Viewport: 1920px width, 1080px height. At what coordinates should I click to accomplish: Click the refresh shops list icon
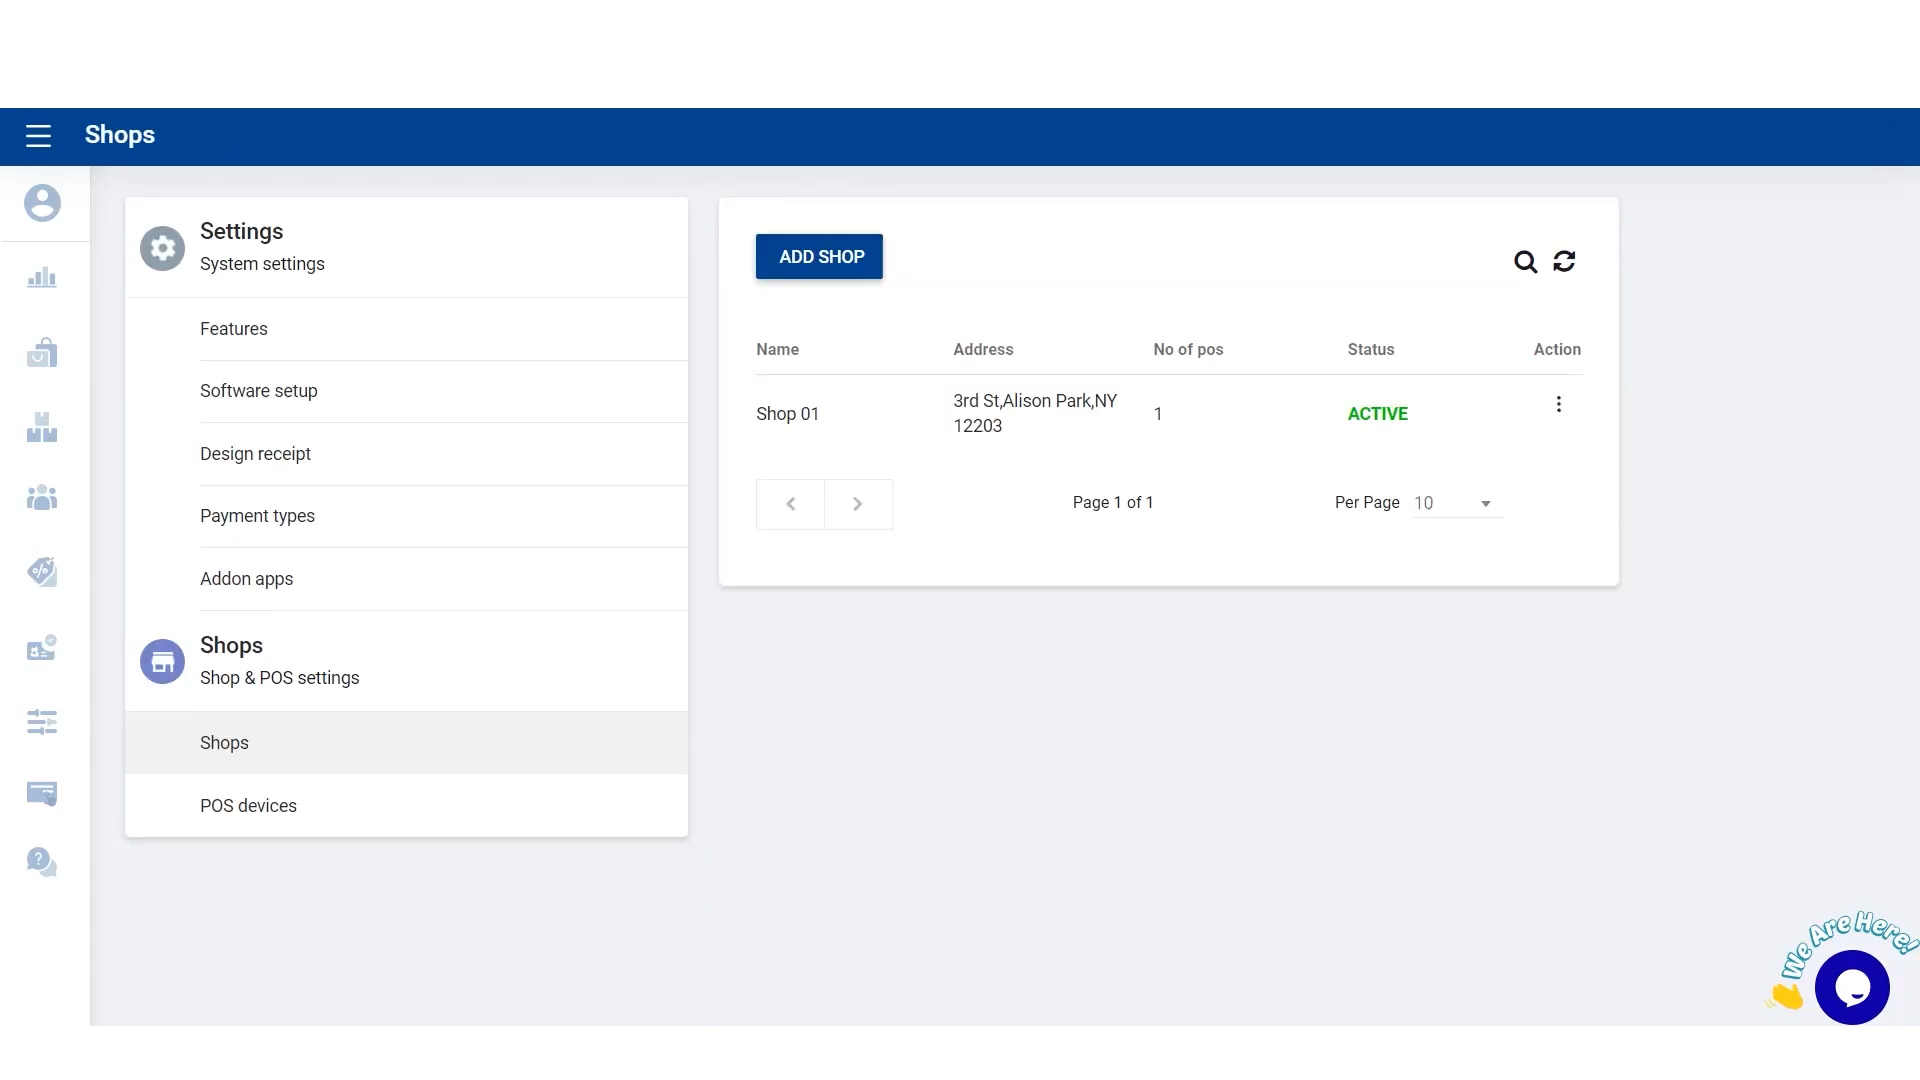1564,261
